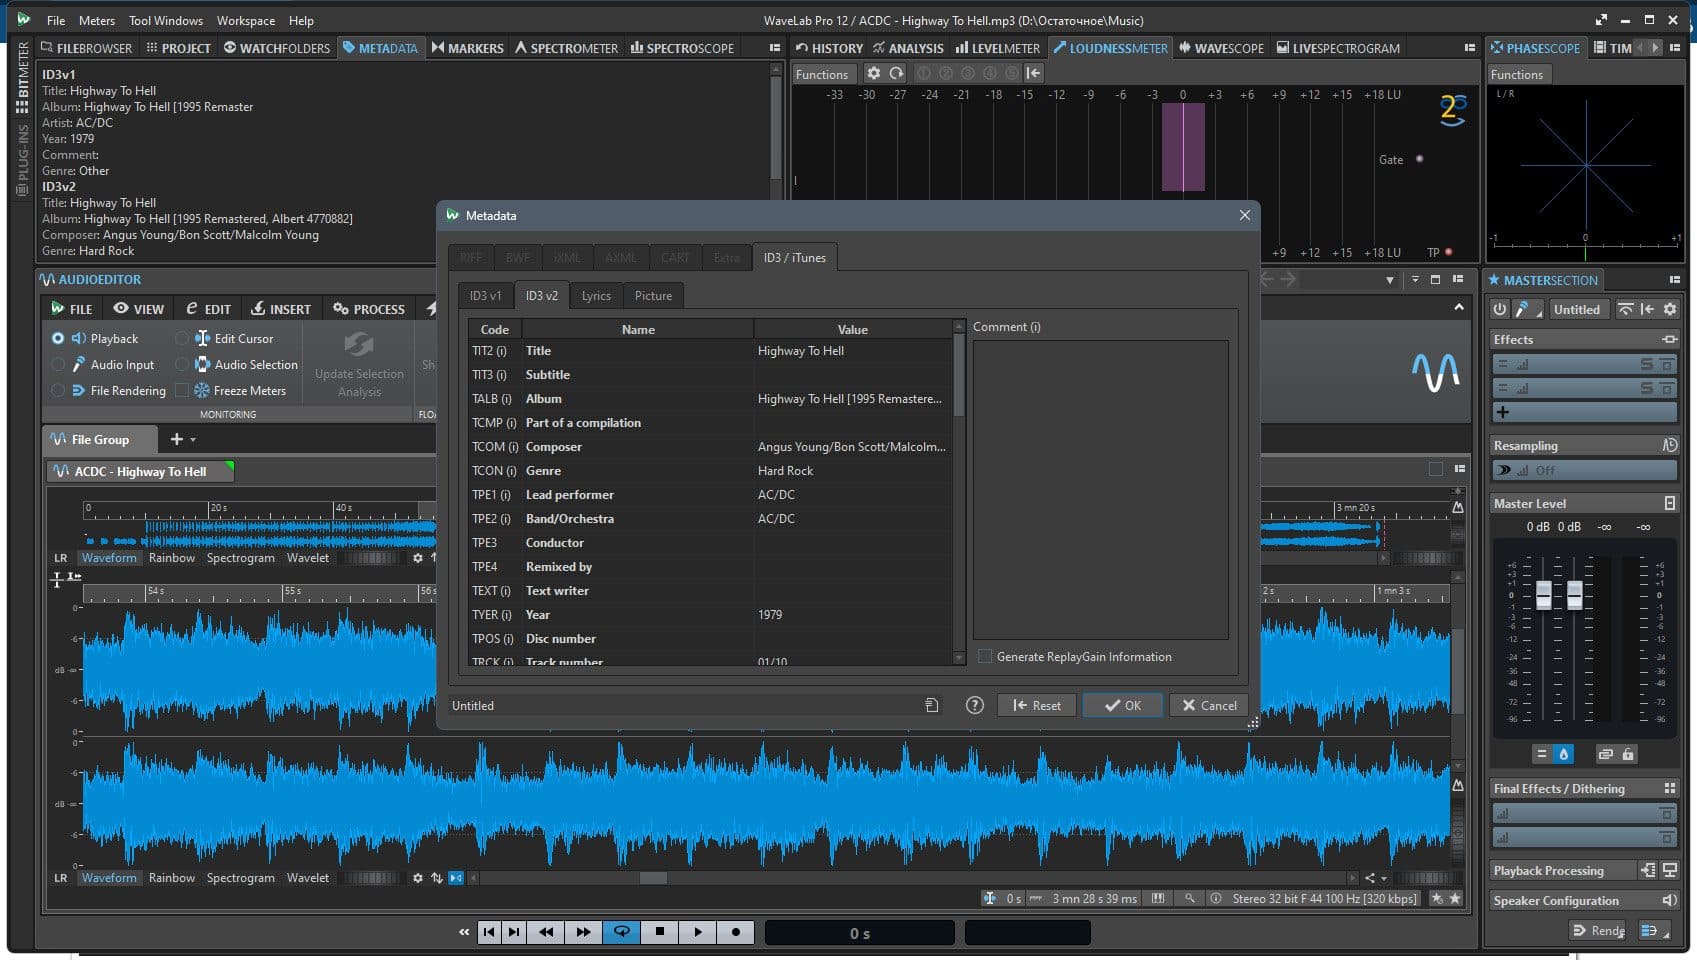Collapse the Resampling section
Image resolution: width=1697 pixels, height=960 pixels.
click(1525, 446)
